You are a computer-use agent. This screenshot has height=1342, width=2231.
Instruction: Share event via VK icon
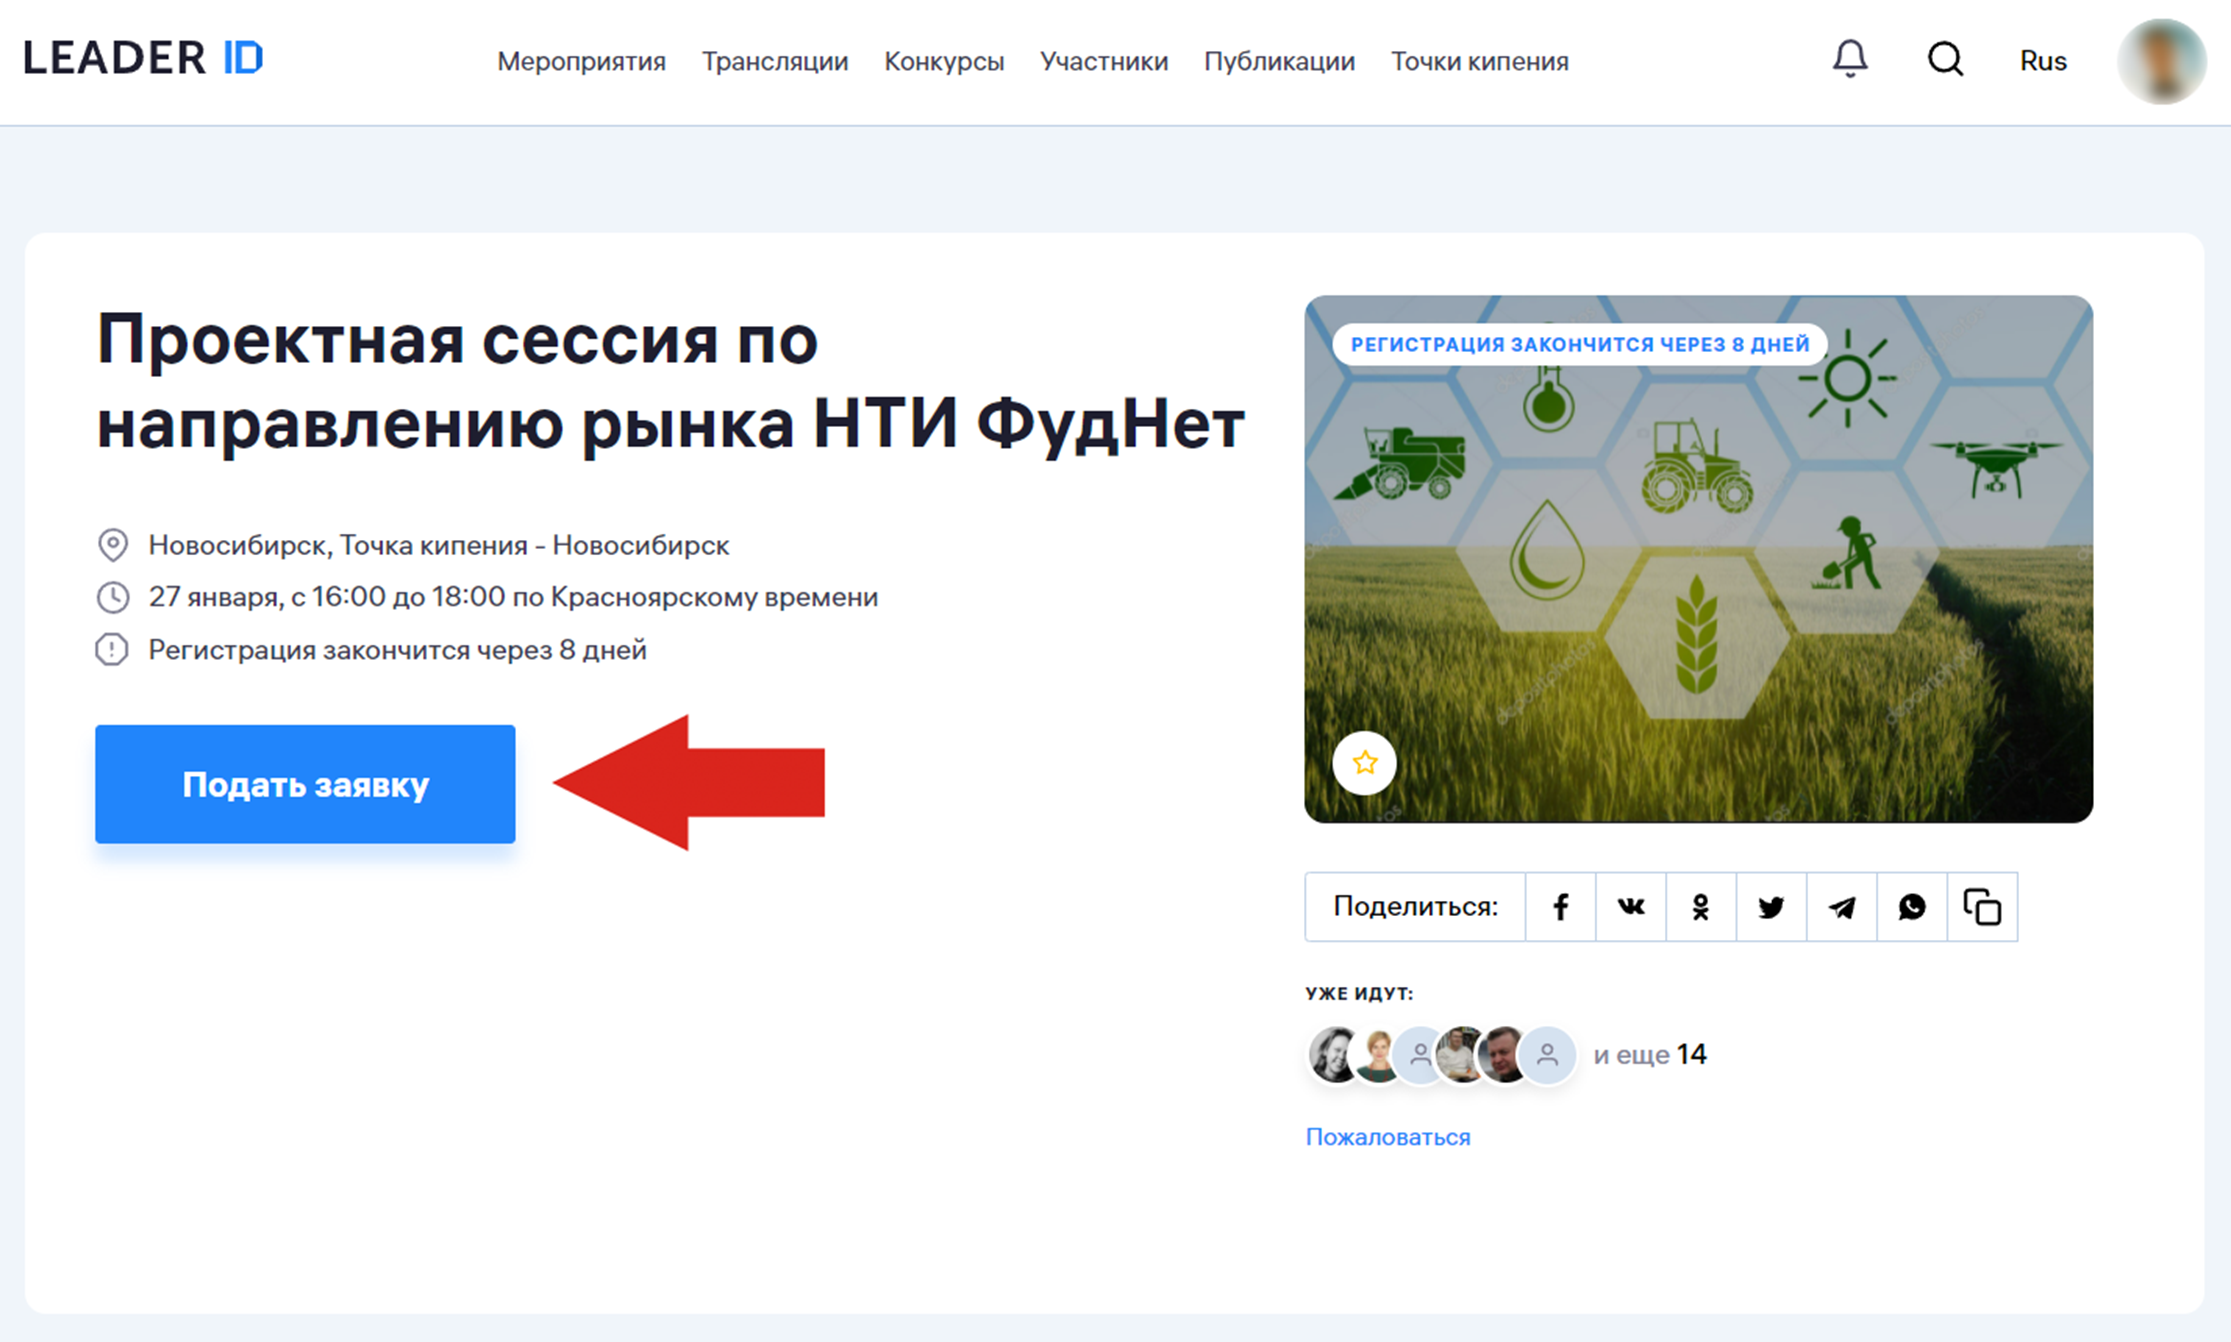(x=1630, y=907)
